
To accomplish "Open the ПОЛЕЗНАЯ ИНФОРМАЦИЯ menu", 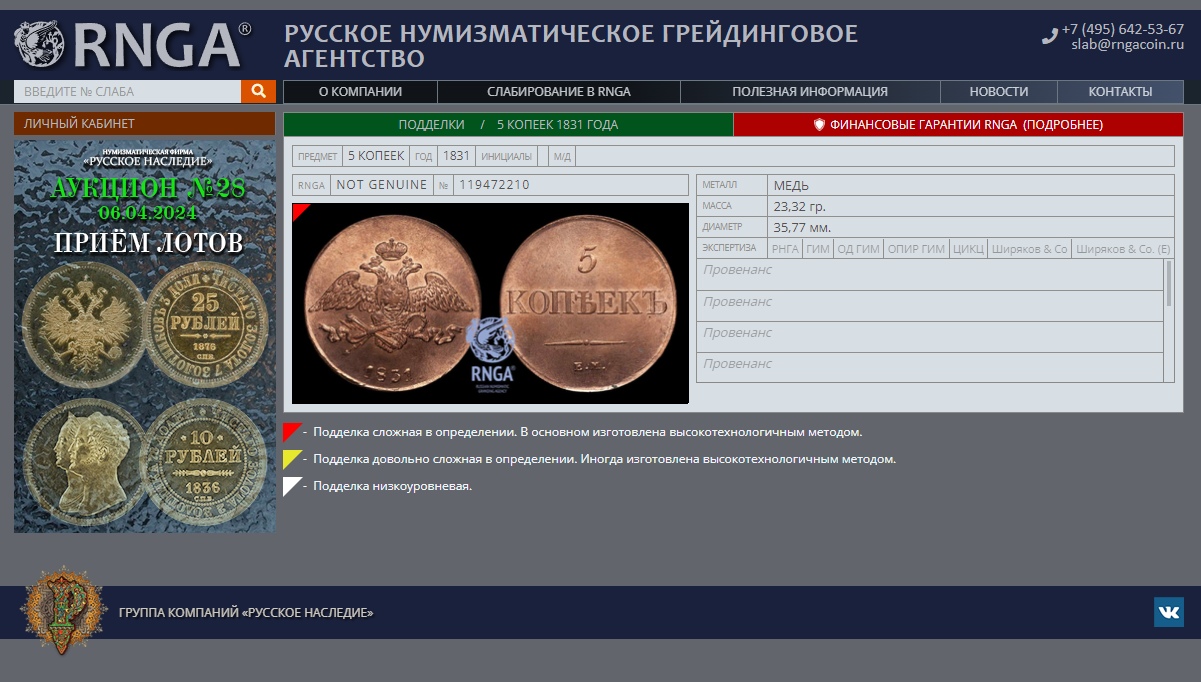I will [x=809, y=92].
